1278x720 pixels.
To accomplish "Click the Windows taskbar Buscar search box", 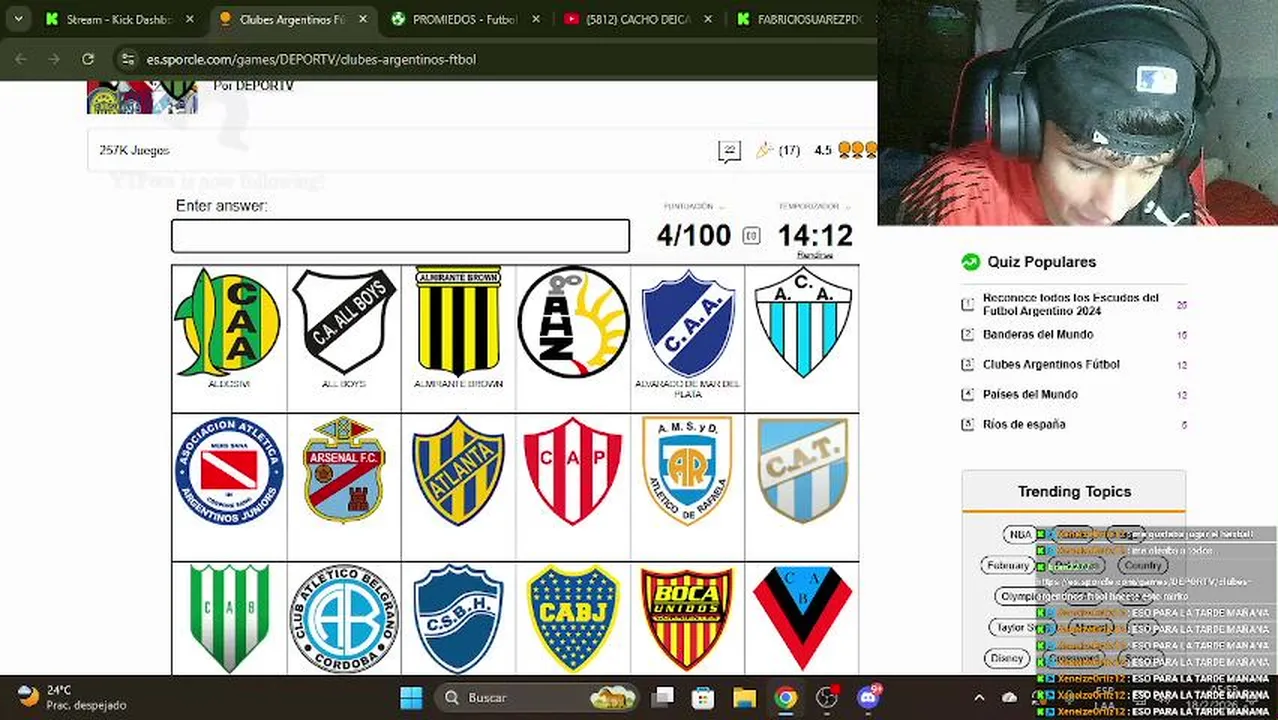I will pos(539,697).
